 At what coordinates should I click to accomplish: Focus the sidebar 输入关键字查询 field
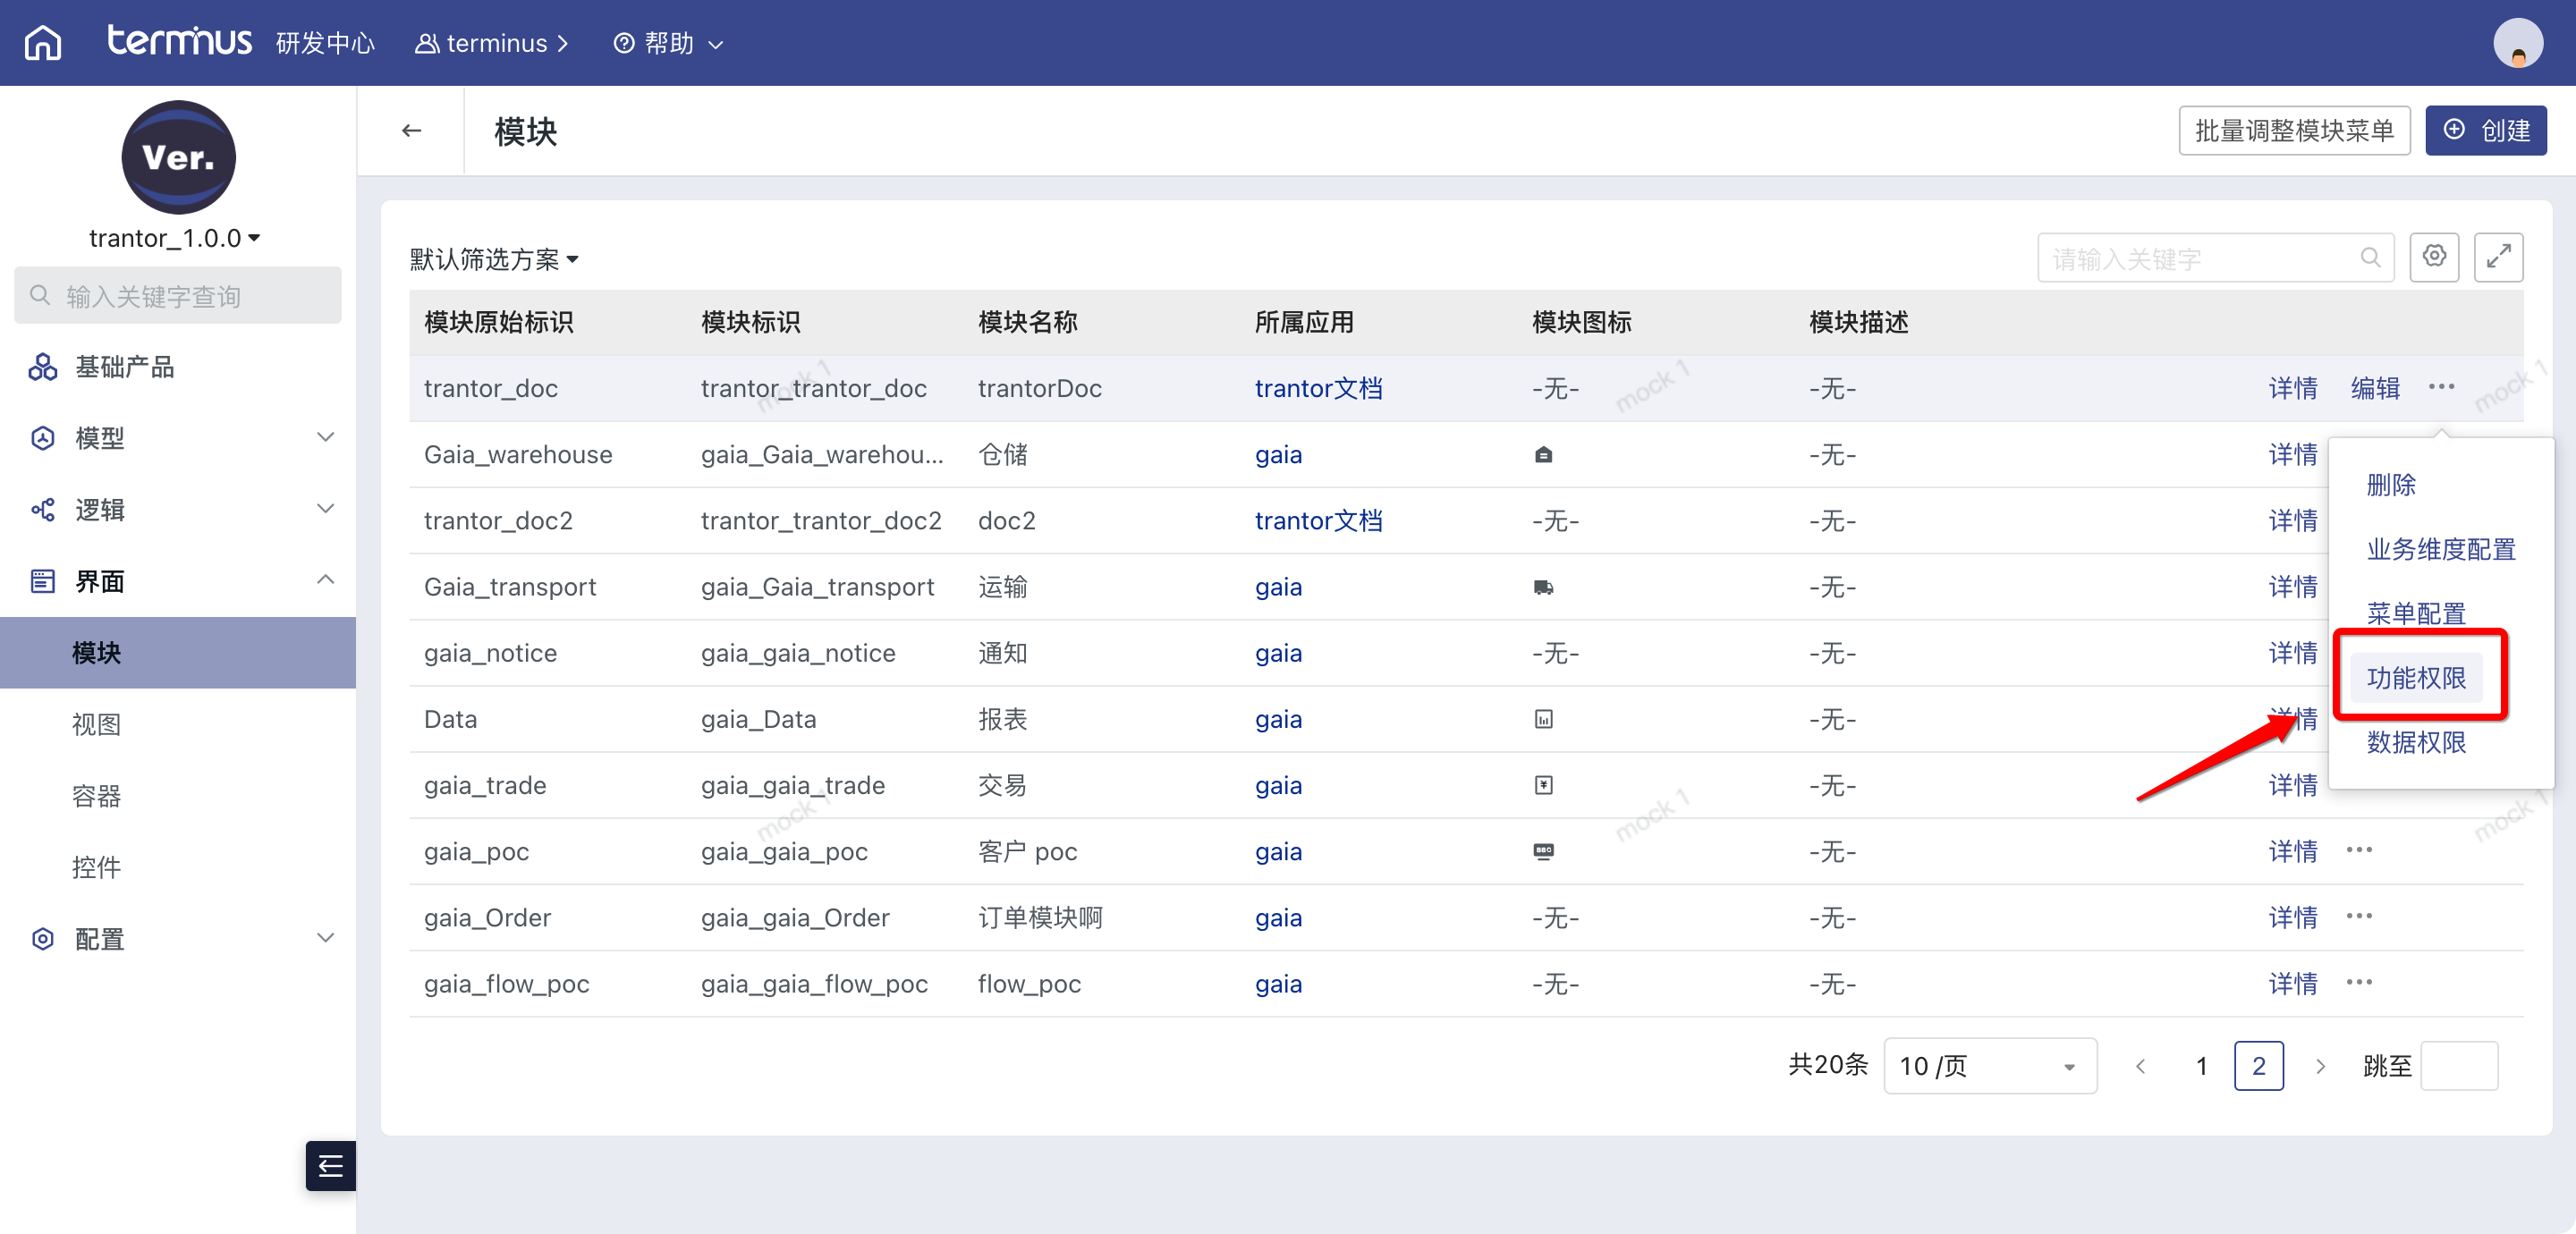(178, 296)
